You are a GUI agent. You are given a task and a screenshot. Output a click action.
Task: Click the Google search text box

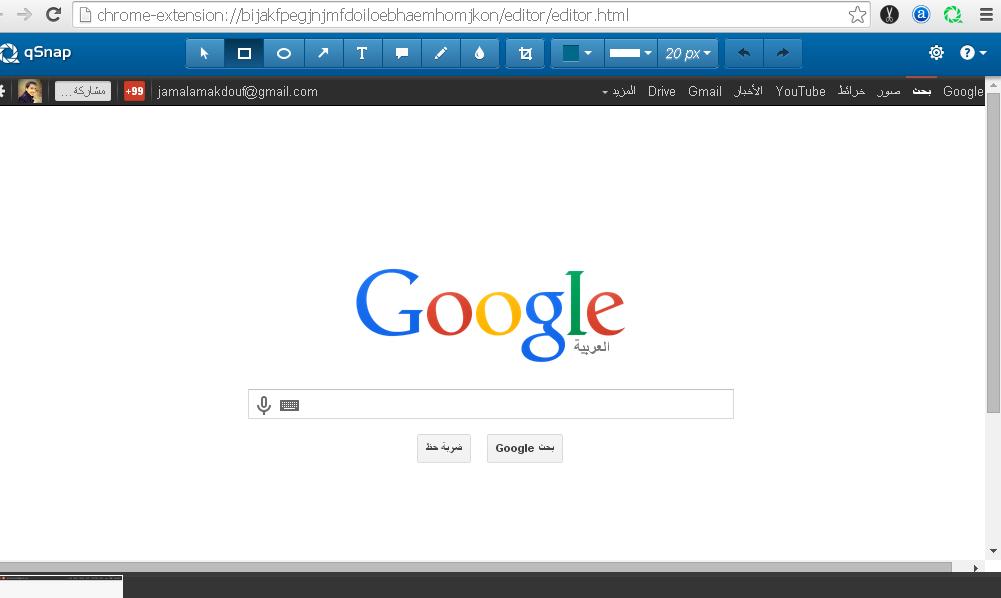click(x=491, y=404)
